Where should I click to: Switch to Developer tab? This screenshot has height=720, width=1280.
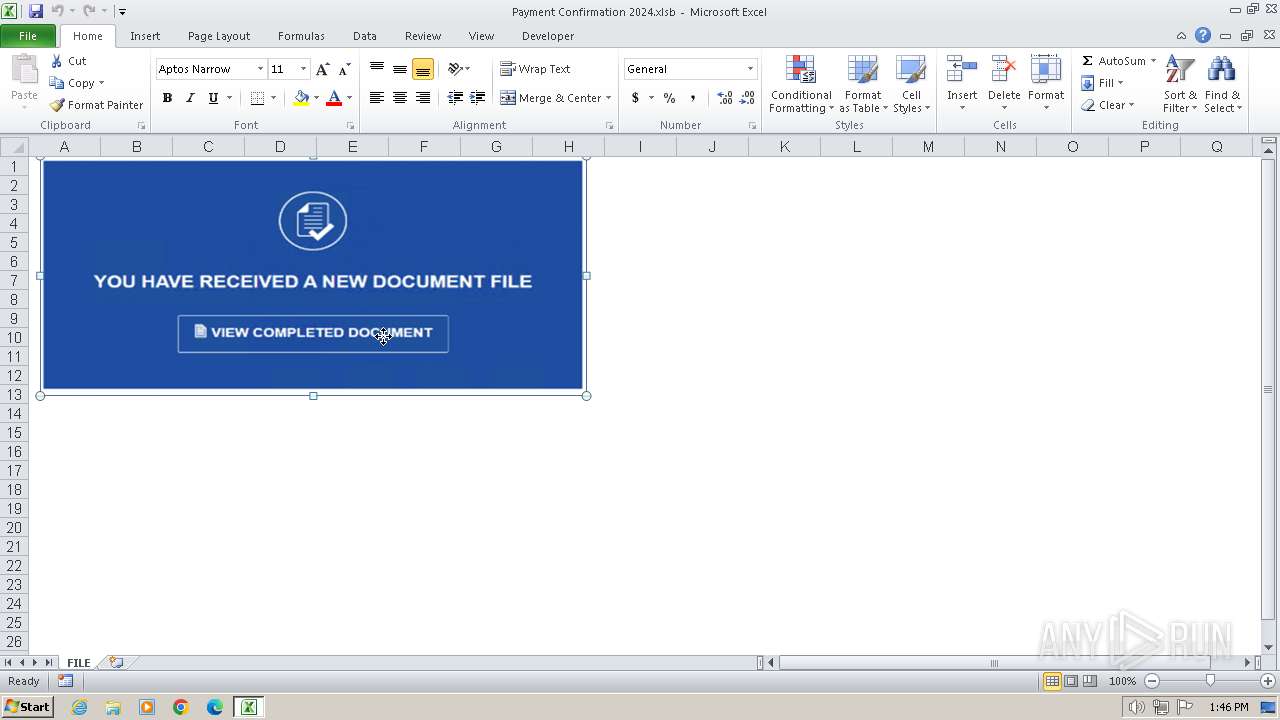548,36
